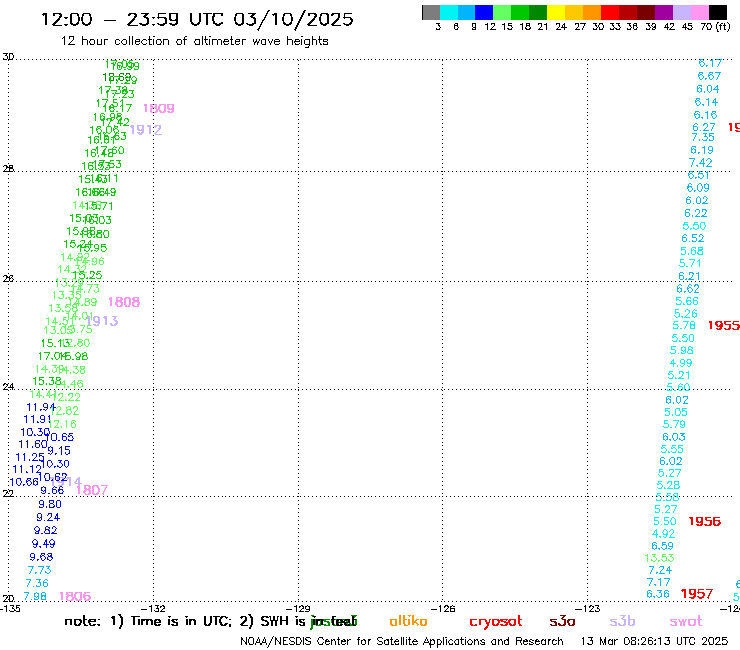Click the 's3b' satellite legend label

tap(622, 621)
